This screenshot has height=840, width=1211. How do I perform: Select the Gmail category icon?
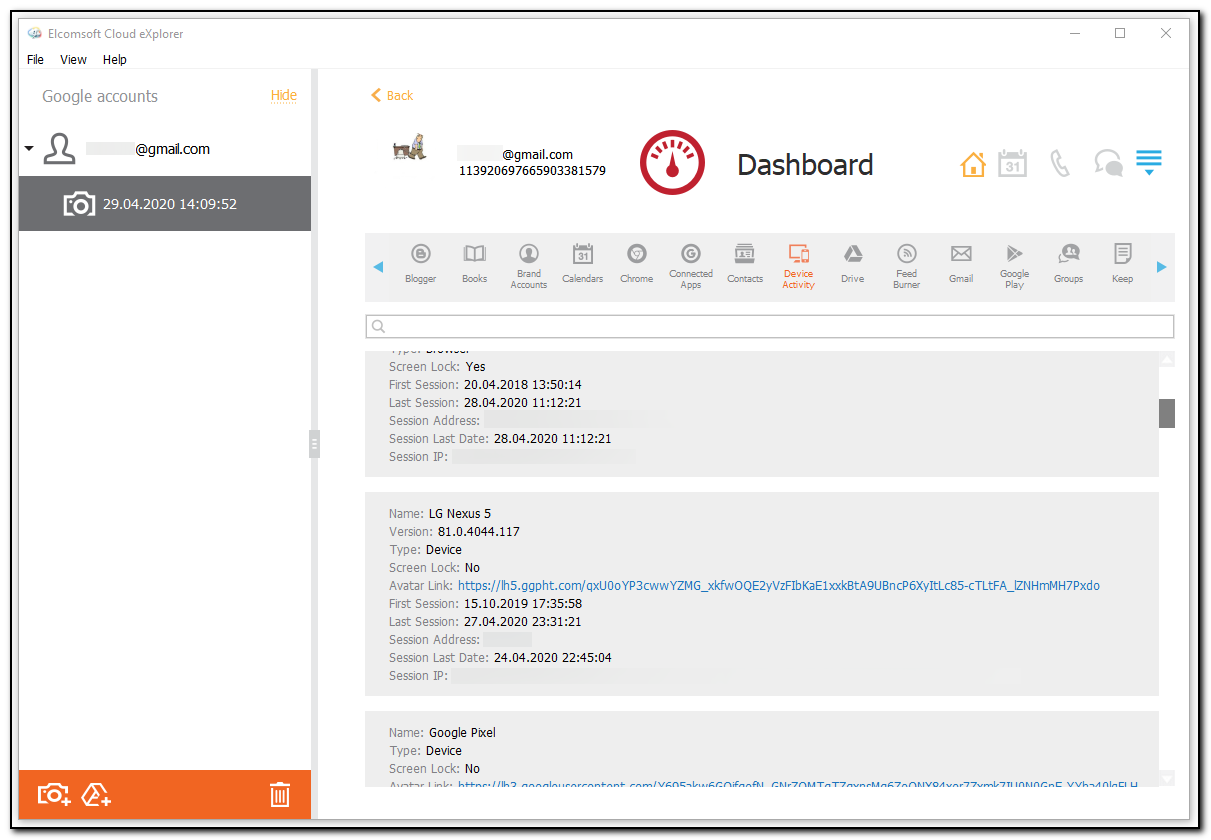[960, 263]
